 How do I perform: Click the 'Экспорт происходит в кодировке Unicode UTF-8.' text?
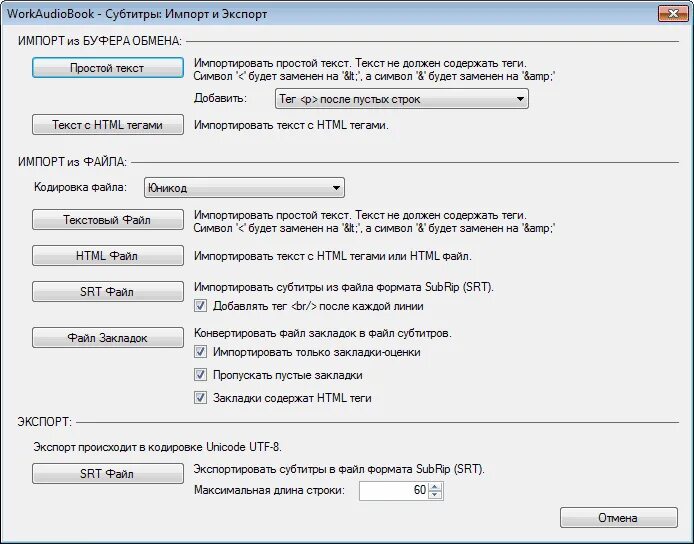coord(158,447)
